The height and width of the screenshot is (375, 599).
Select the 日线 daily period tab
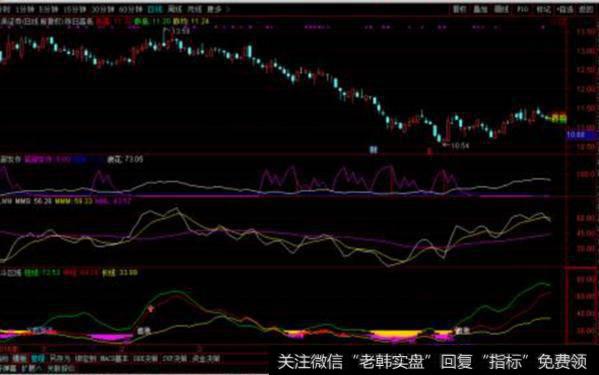(155, 9)
